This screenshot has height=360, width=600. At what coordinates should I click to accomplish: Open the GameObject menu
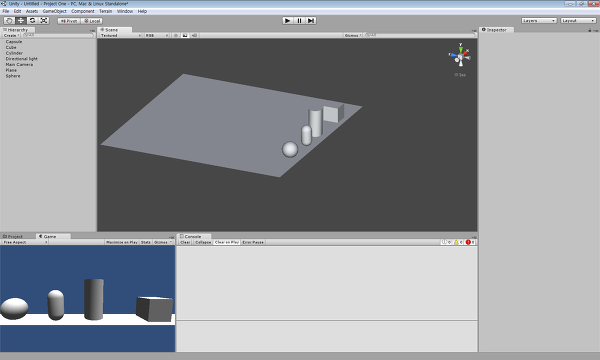55,11
